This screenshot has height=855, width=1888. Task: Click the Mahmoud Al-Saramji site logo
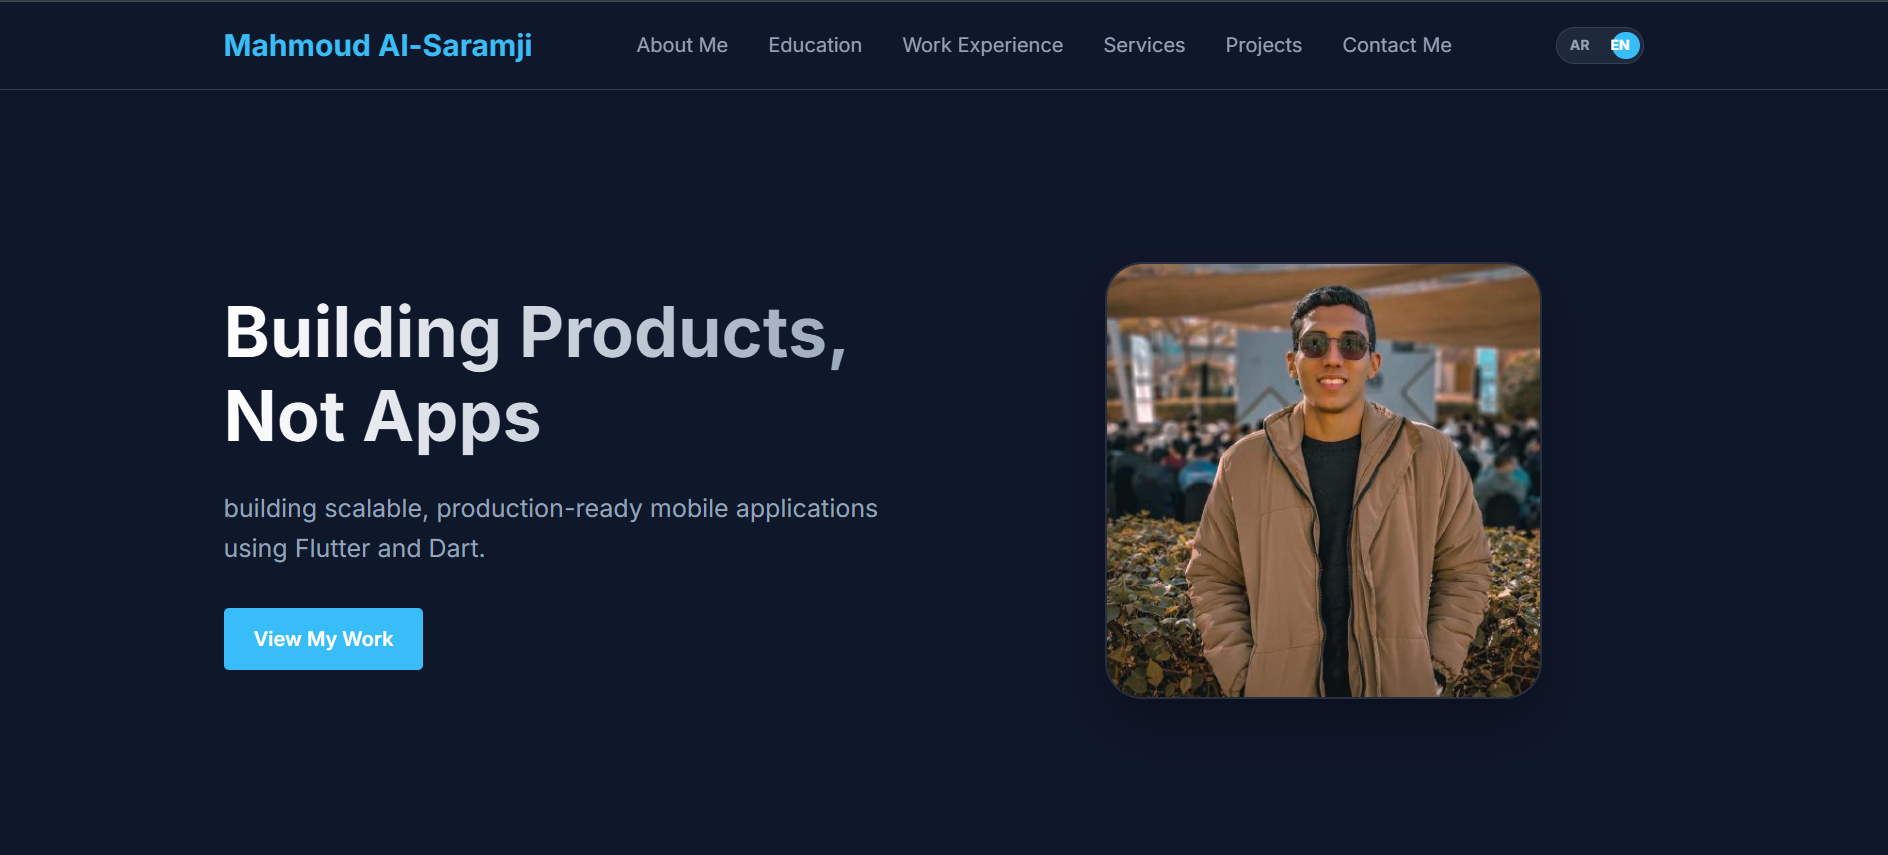tap(378, 45)
